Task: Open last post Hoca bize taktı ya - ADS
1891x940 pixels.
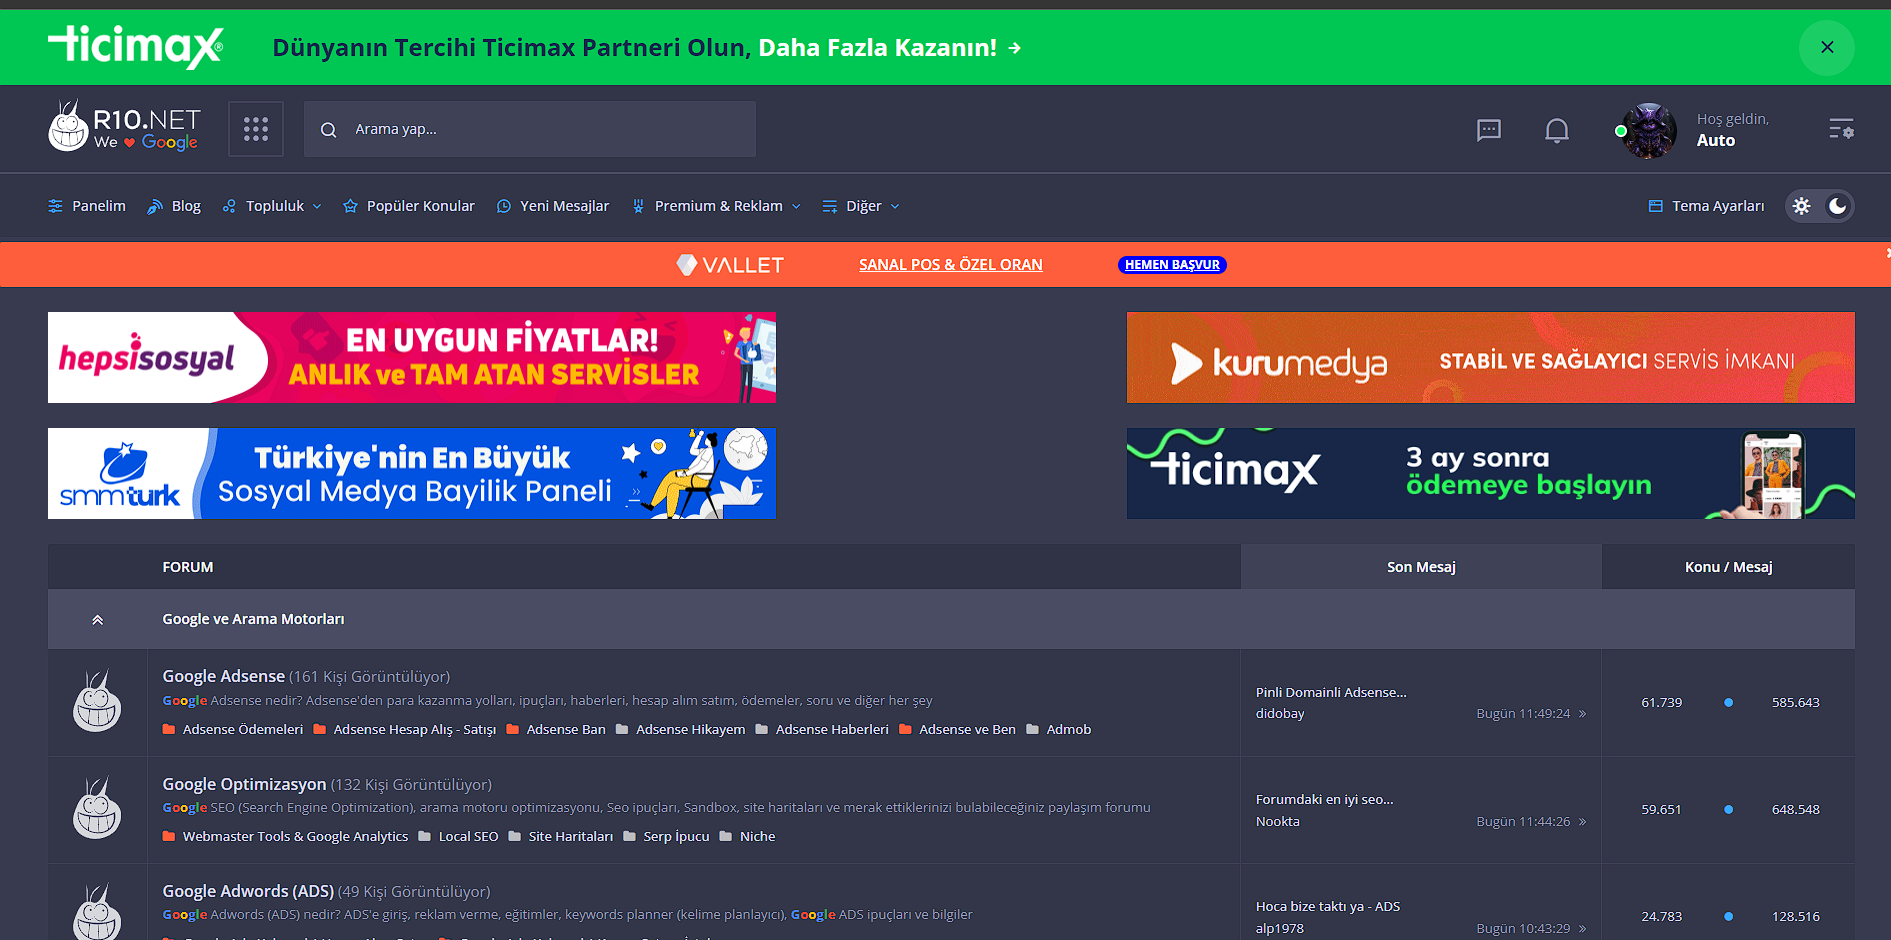Action: point(1328,907)
